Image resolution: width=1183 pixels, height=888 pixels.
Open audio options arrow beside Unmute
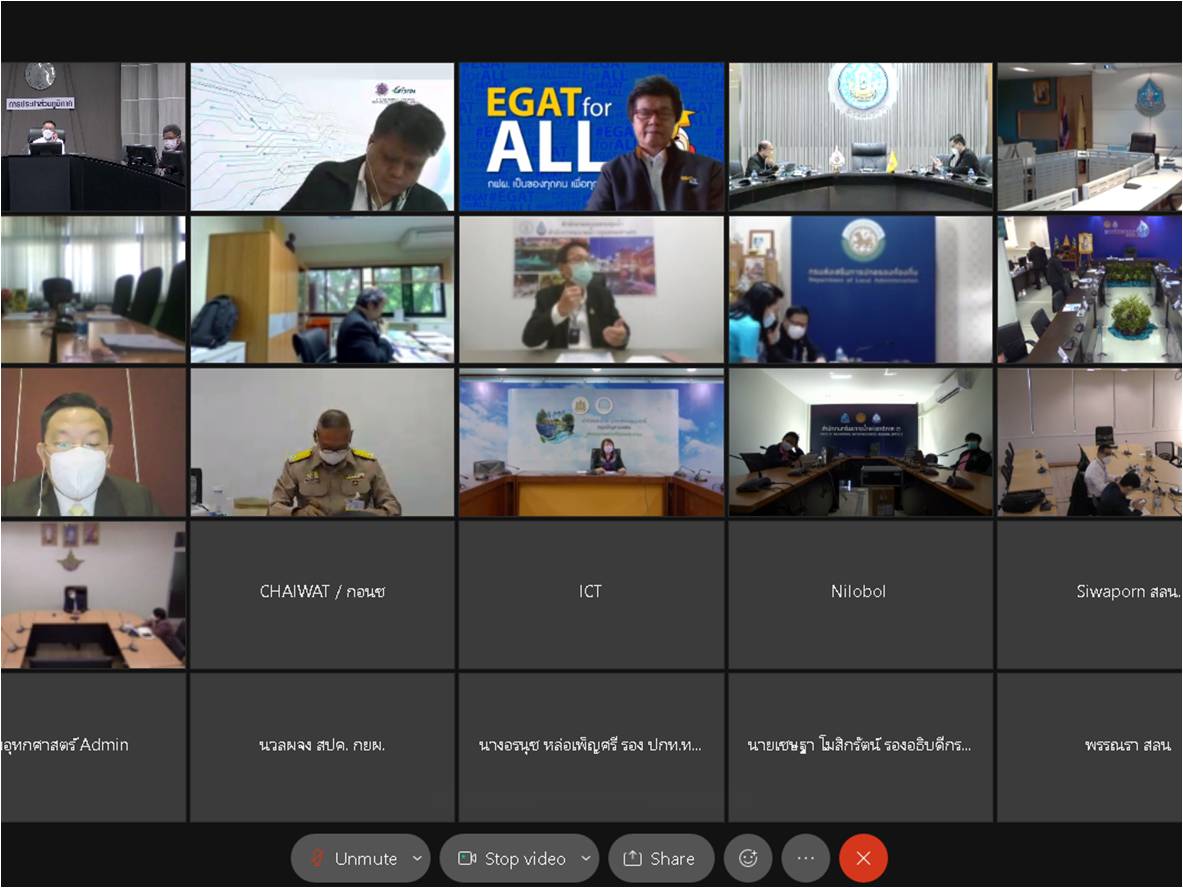(417, 858)
